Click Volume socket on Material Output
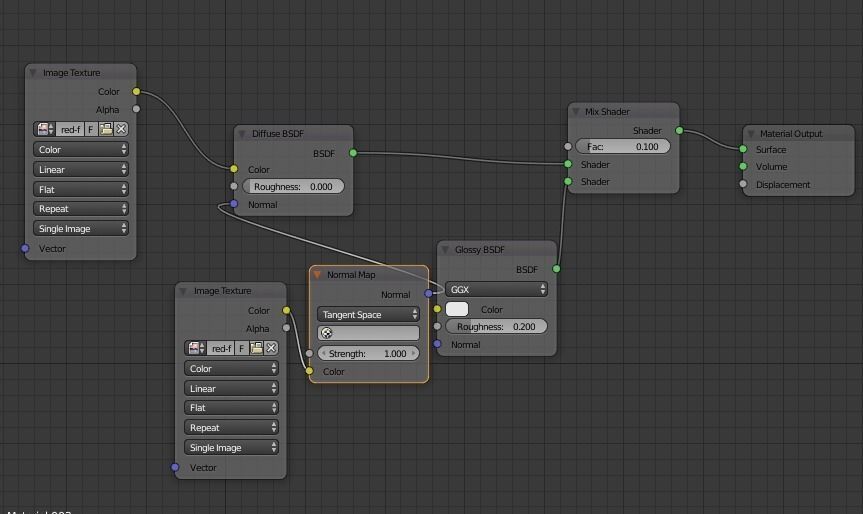 pyautogui.click(x=743, y=166)
